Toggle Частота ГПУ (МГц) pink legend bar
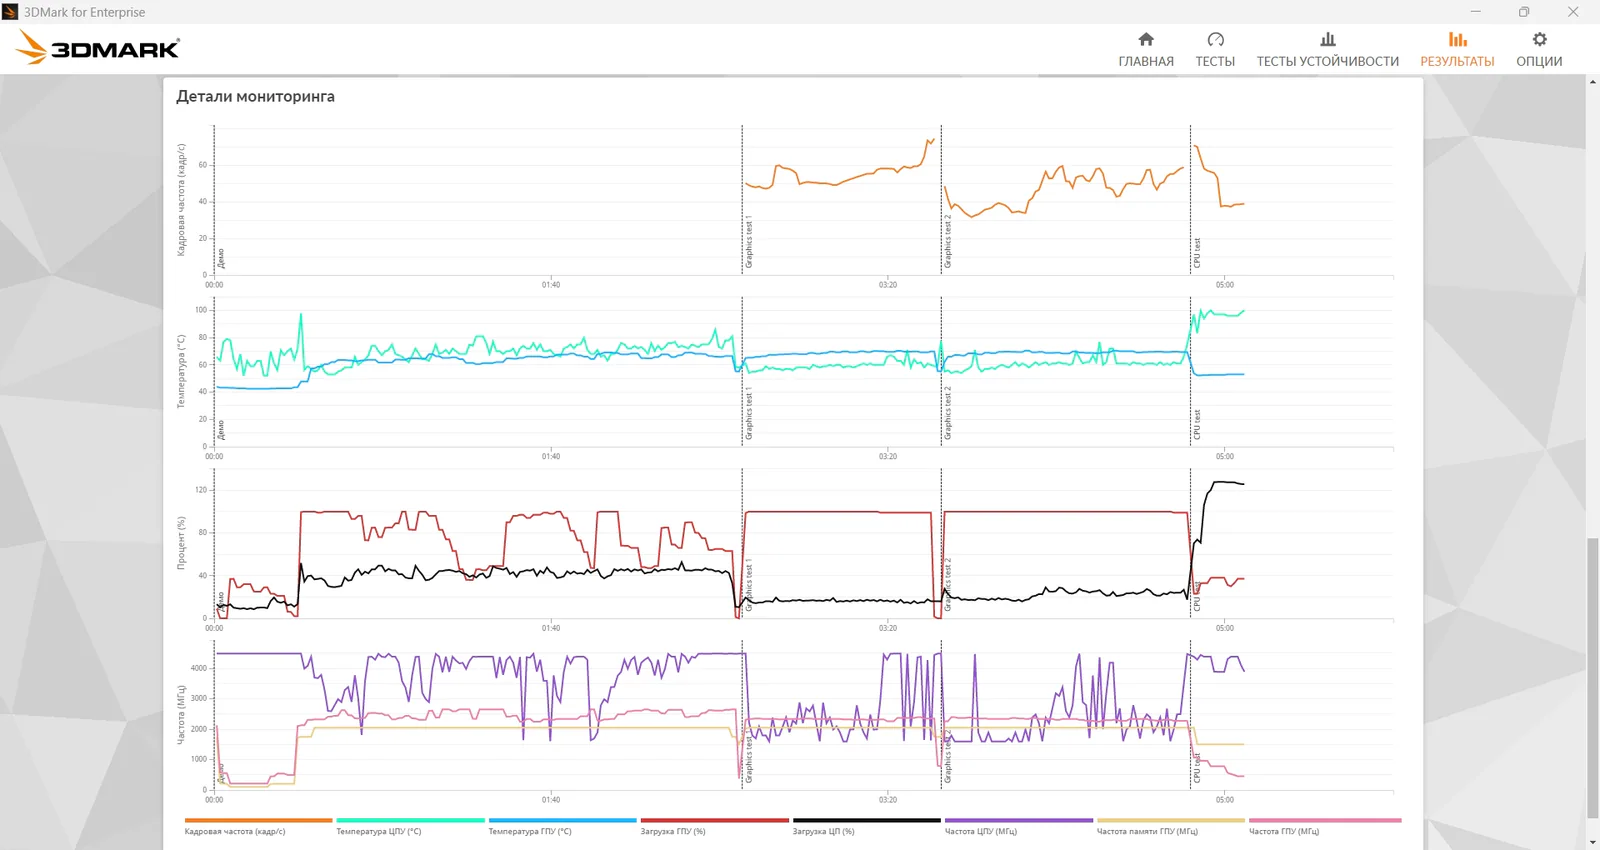The image size is (1600, 850). 1324,820
